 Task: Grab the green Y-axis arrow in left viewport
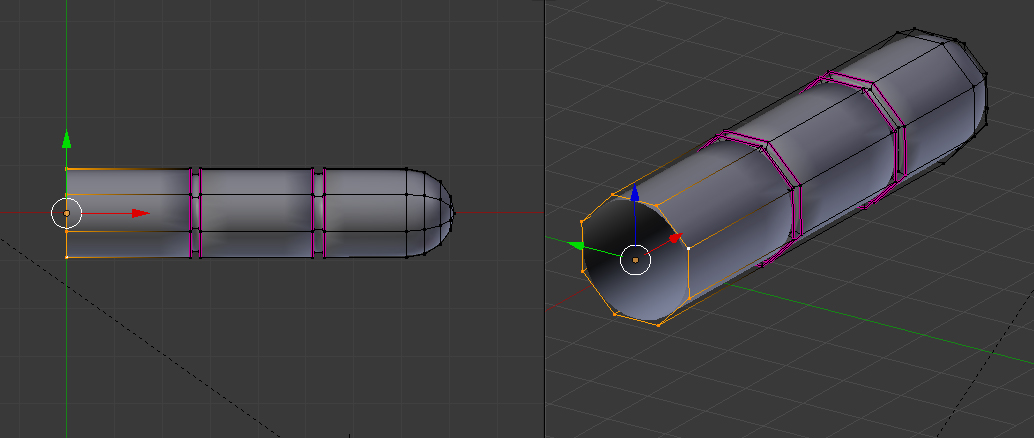coord(66,139)
